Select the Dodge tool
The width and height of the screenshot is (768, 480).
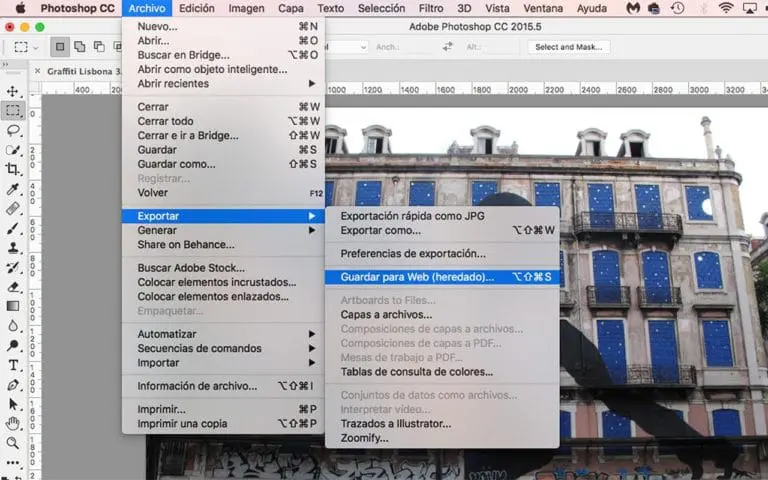click(13, 345)
